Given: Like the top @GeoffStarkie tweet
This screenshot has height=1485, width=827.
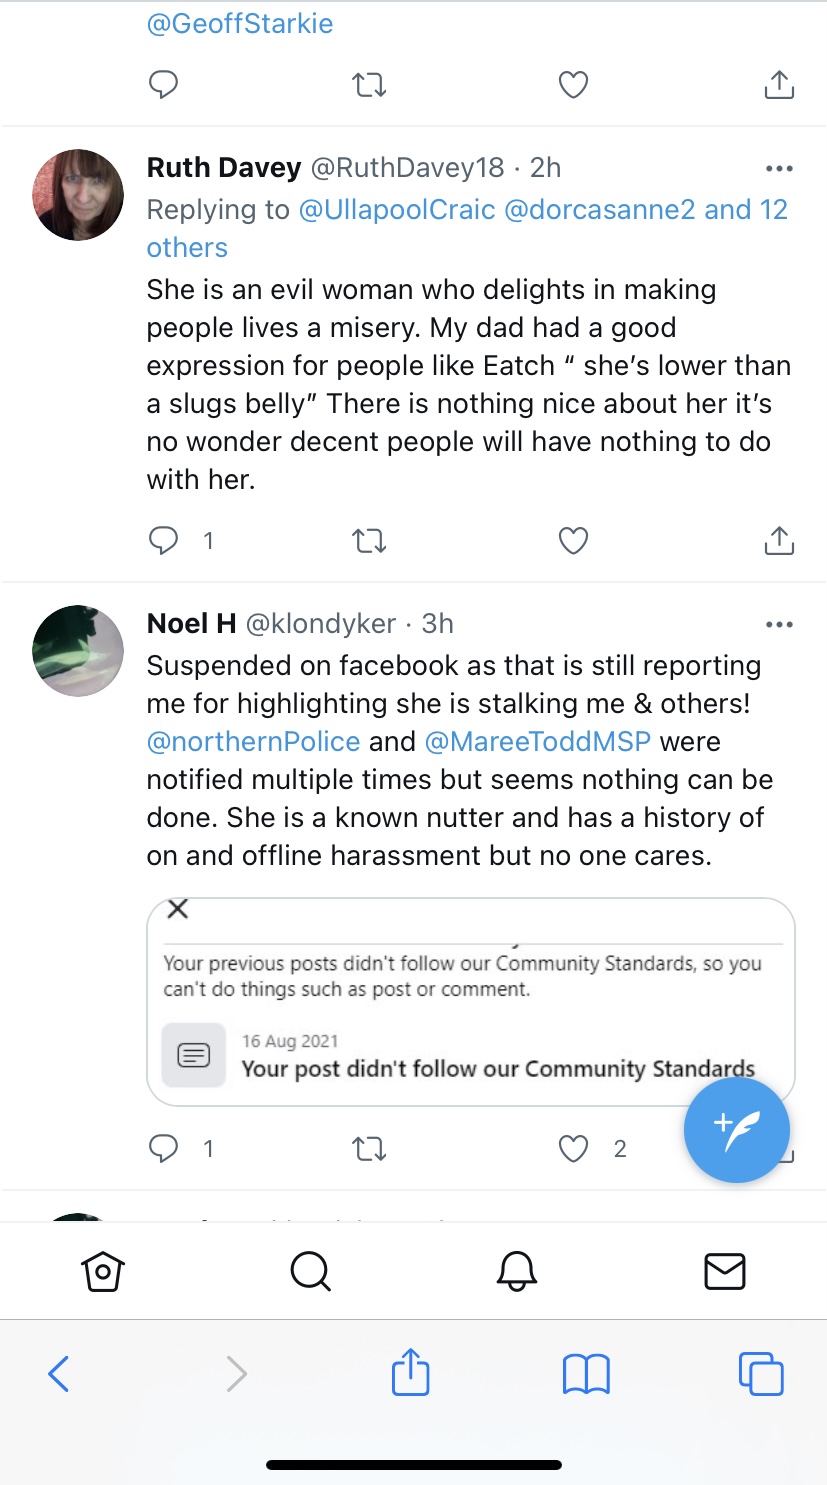Looking at the screenshot, I should coord(573,86).
